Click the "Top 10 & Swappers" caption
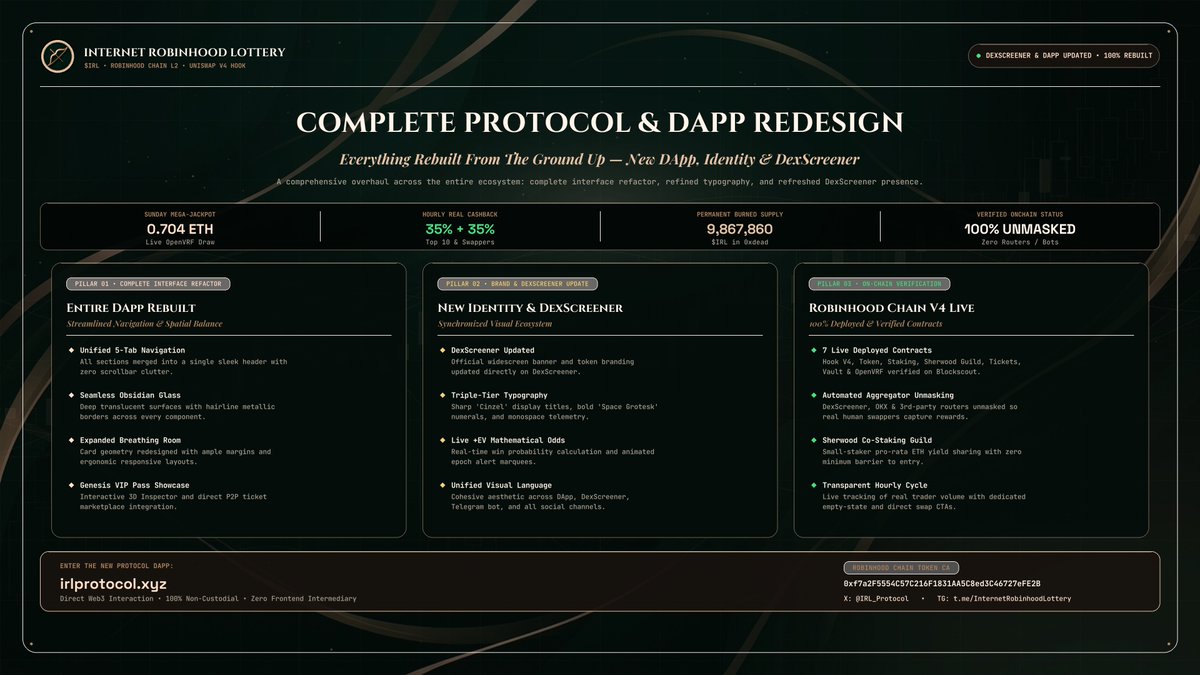1200x675 pixels. pyautogui.click(x=461, y=243)
